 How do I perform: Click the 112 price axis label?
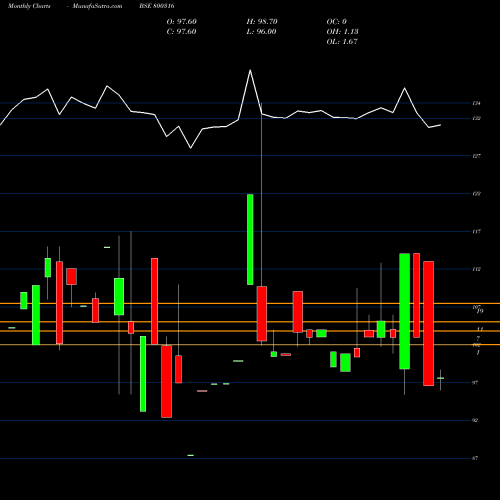477,269
